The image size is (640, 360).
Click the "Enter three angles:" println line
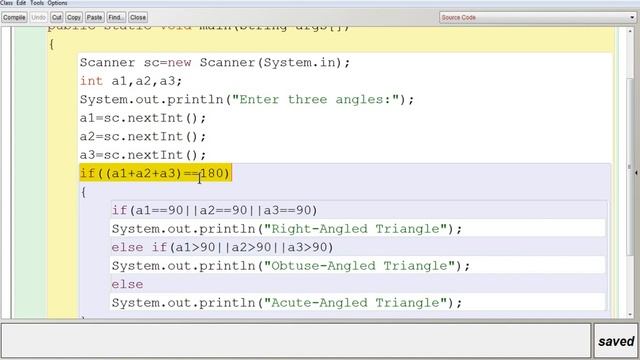247,100
